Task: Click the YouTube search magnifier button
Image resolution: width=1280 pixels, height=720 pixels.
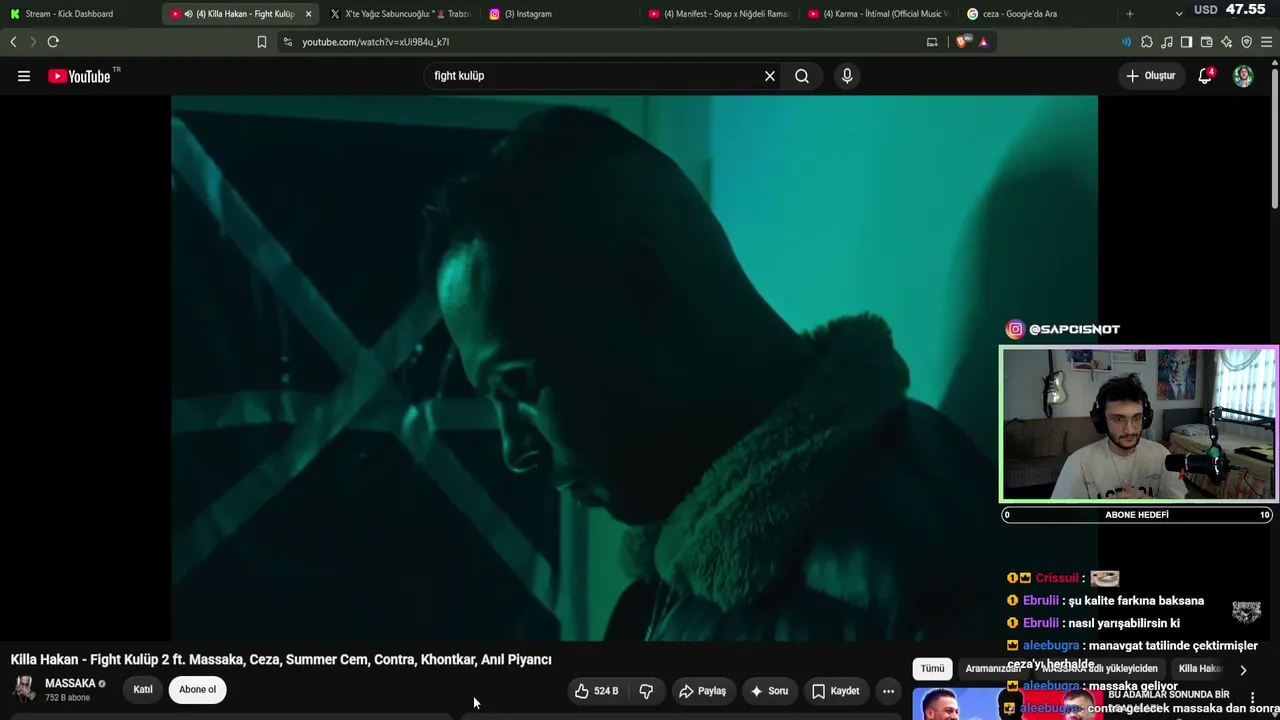Action: click(802, 76)
